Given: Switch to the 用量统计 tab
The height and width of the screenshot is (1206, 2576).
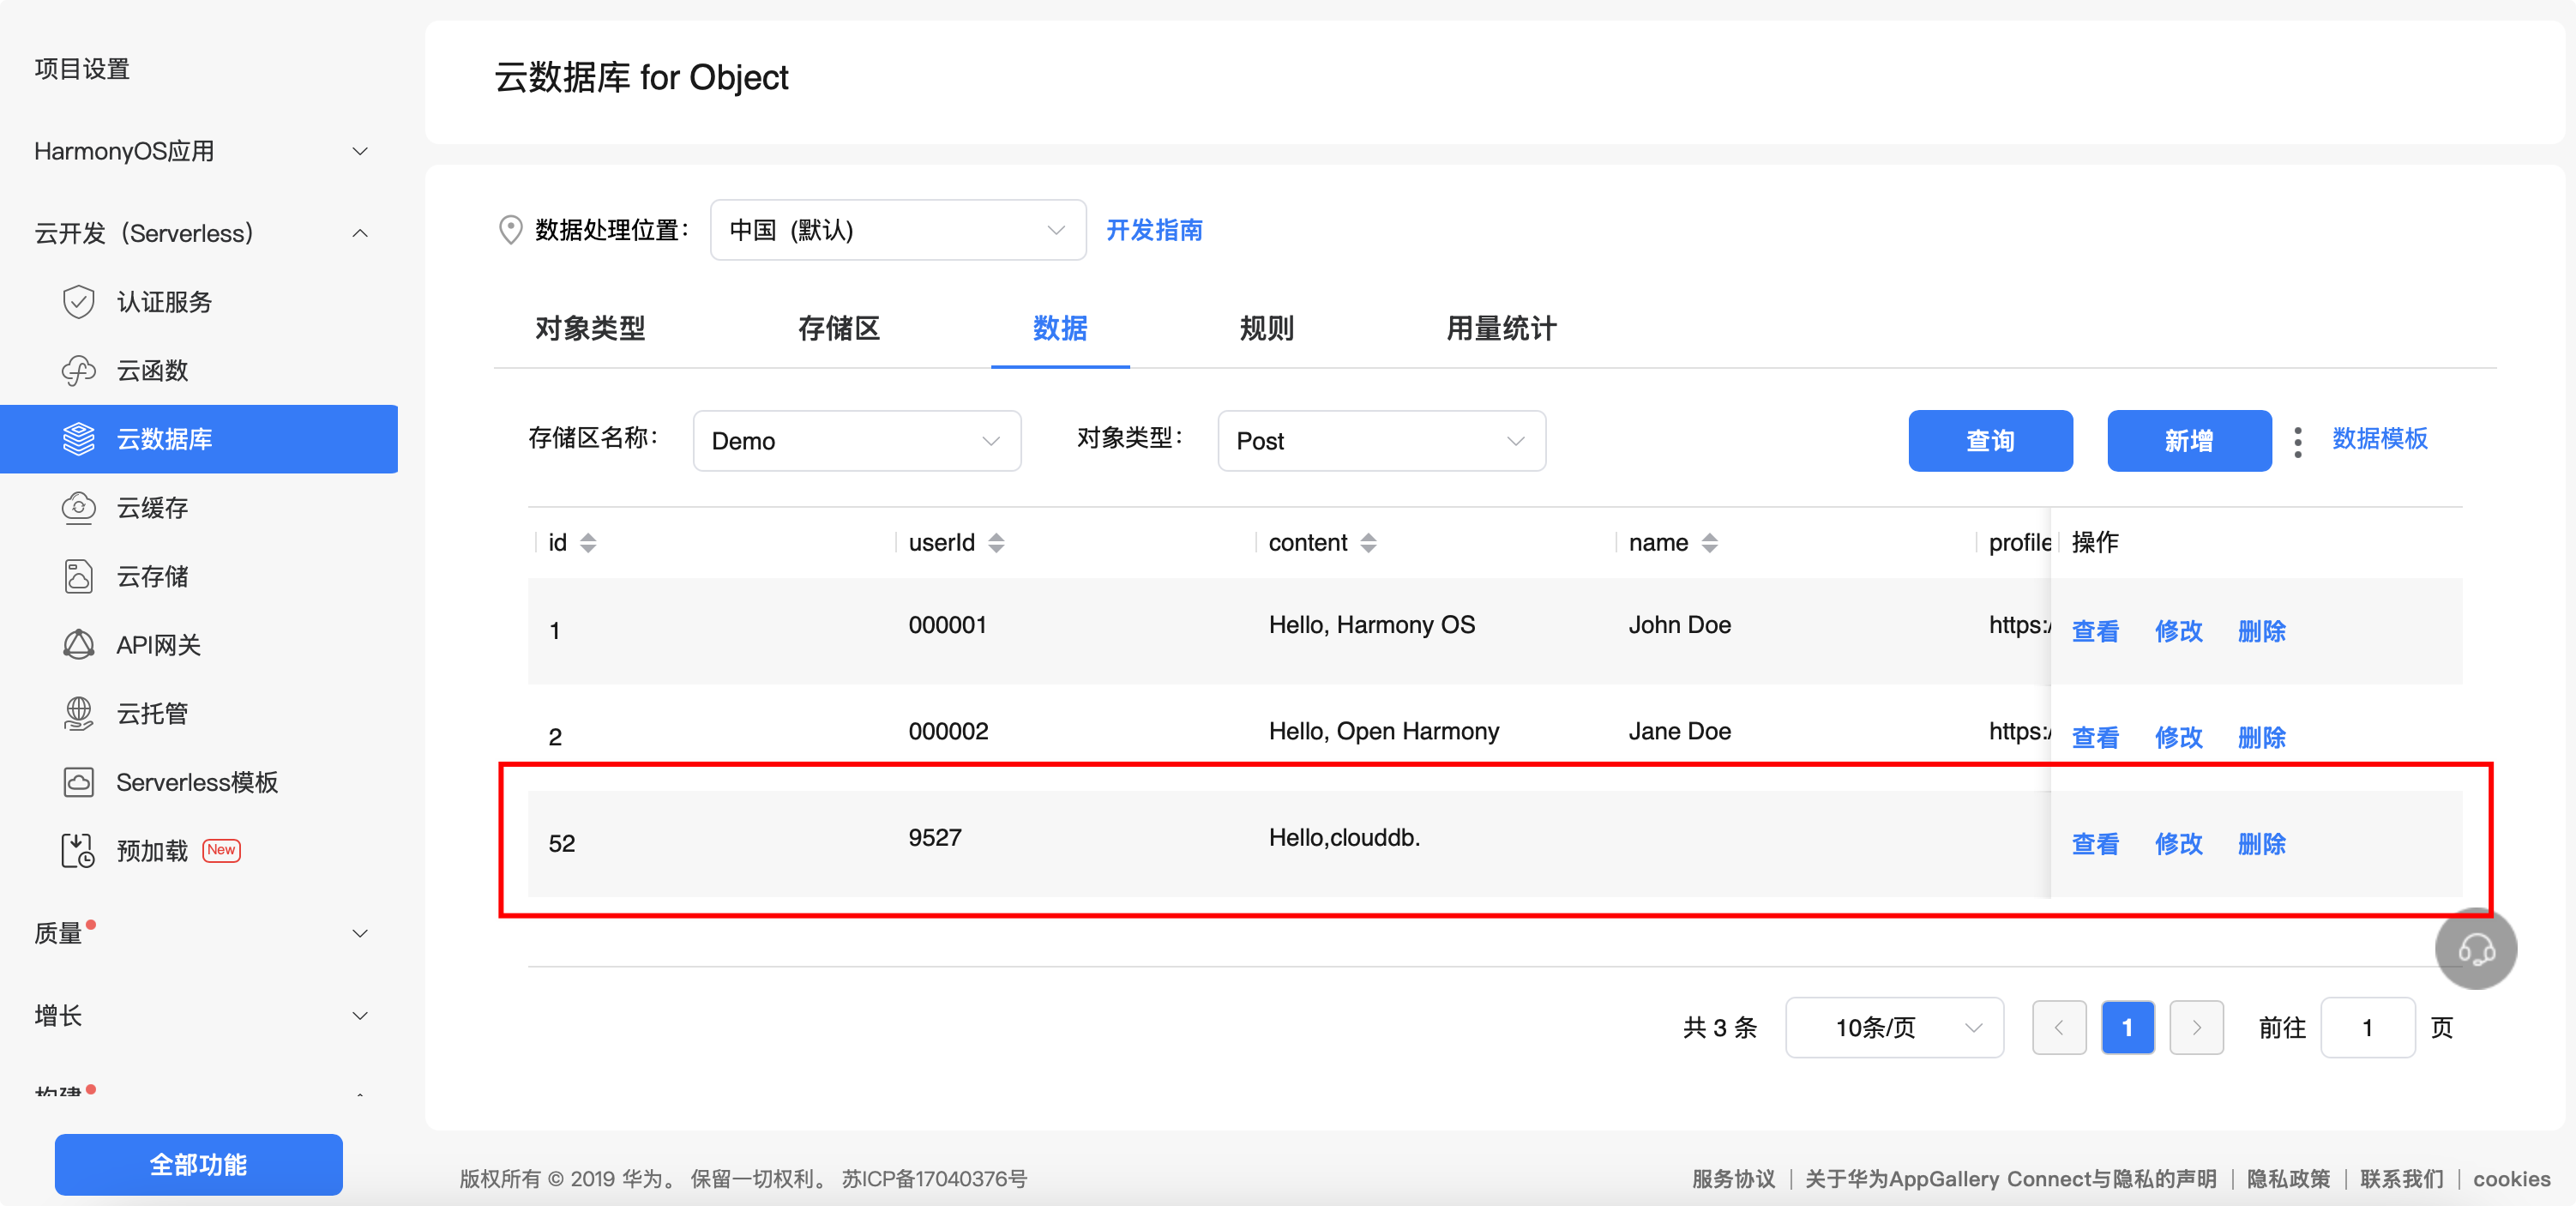Looking at the screenshot, I should [1501, 329].
